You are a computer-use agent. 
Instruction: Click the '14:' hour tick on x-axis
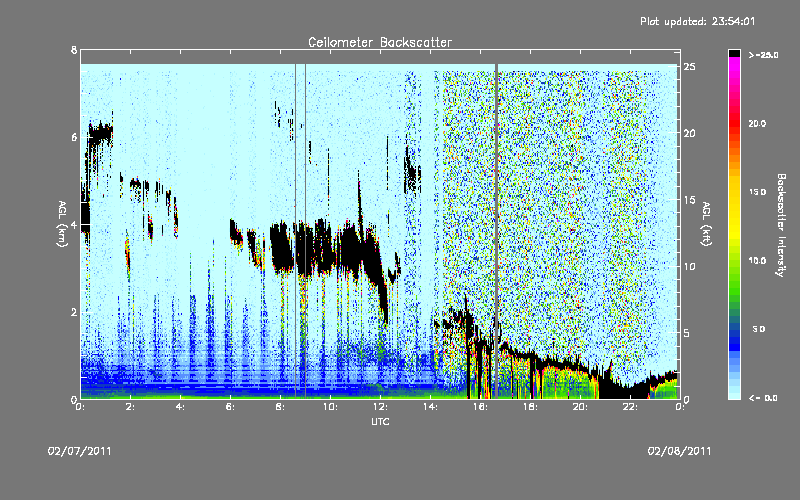pyautogui.click(x=430, y=407)
